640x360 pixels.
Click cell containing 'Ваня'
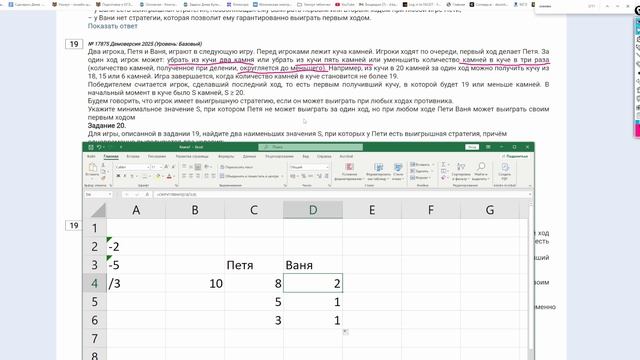pyautogui.click(x=313, y=265)
